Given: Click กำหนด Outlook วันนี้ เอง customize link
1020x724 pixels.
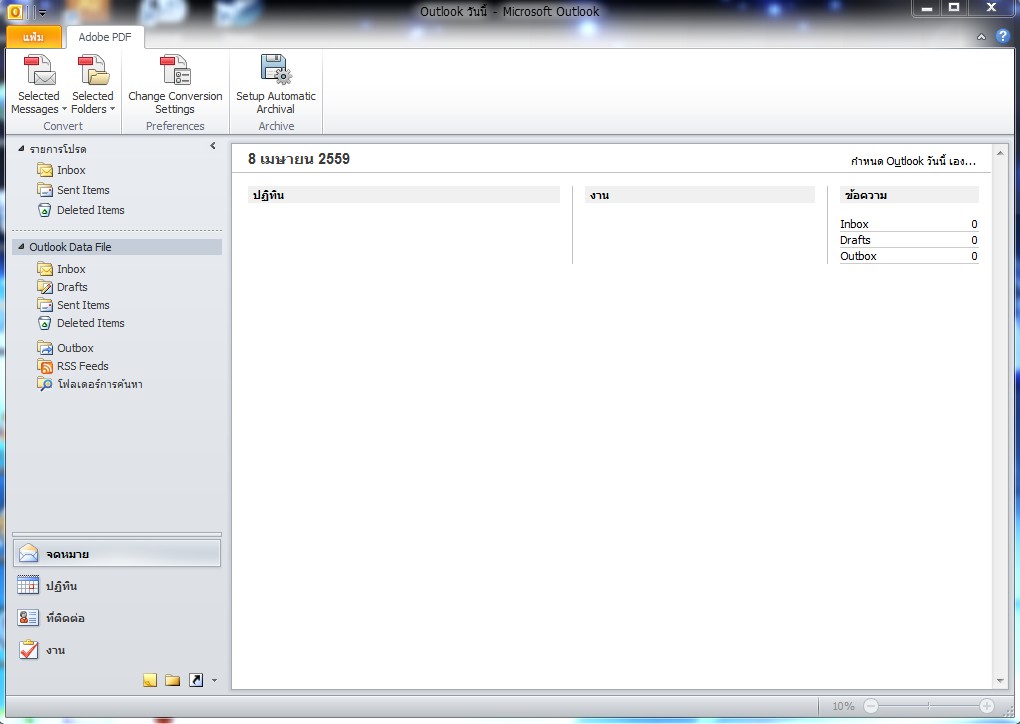Looking at the screenshot, I should [x=913, y=161].
